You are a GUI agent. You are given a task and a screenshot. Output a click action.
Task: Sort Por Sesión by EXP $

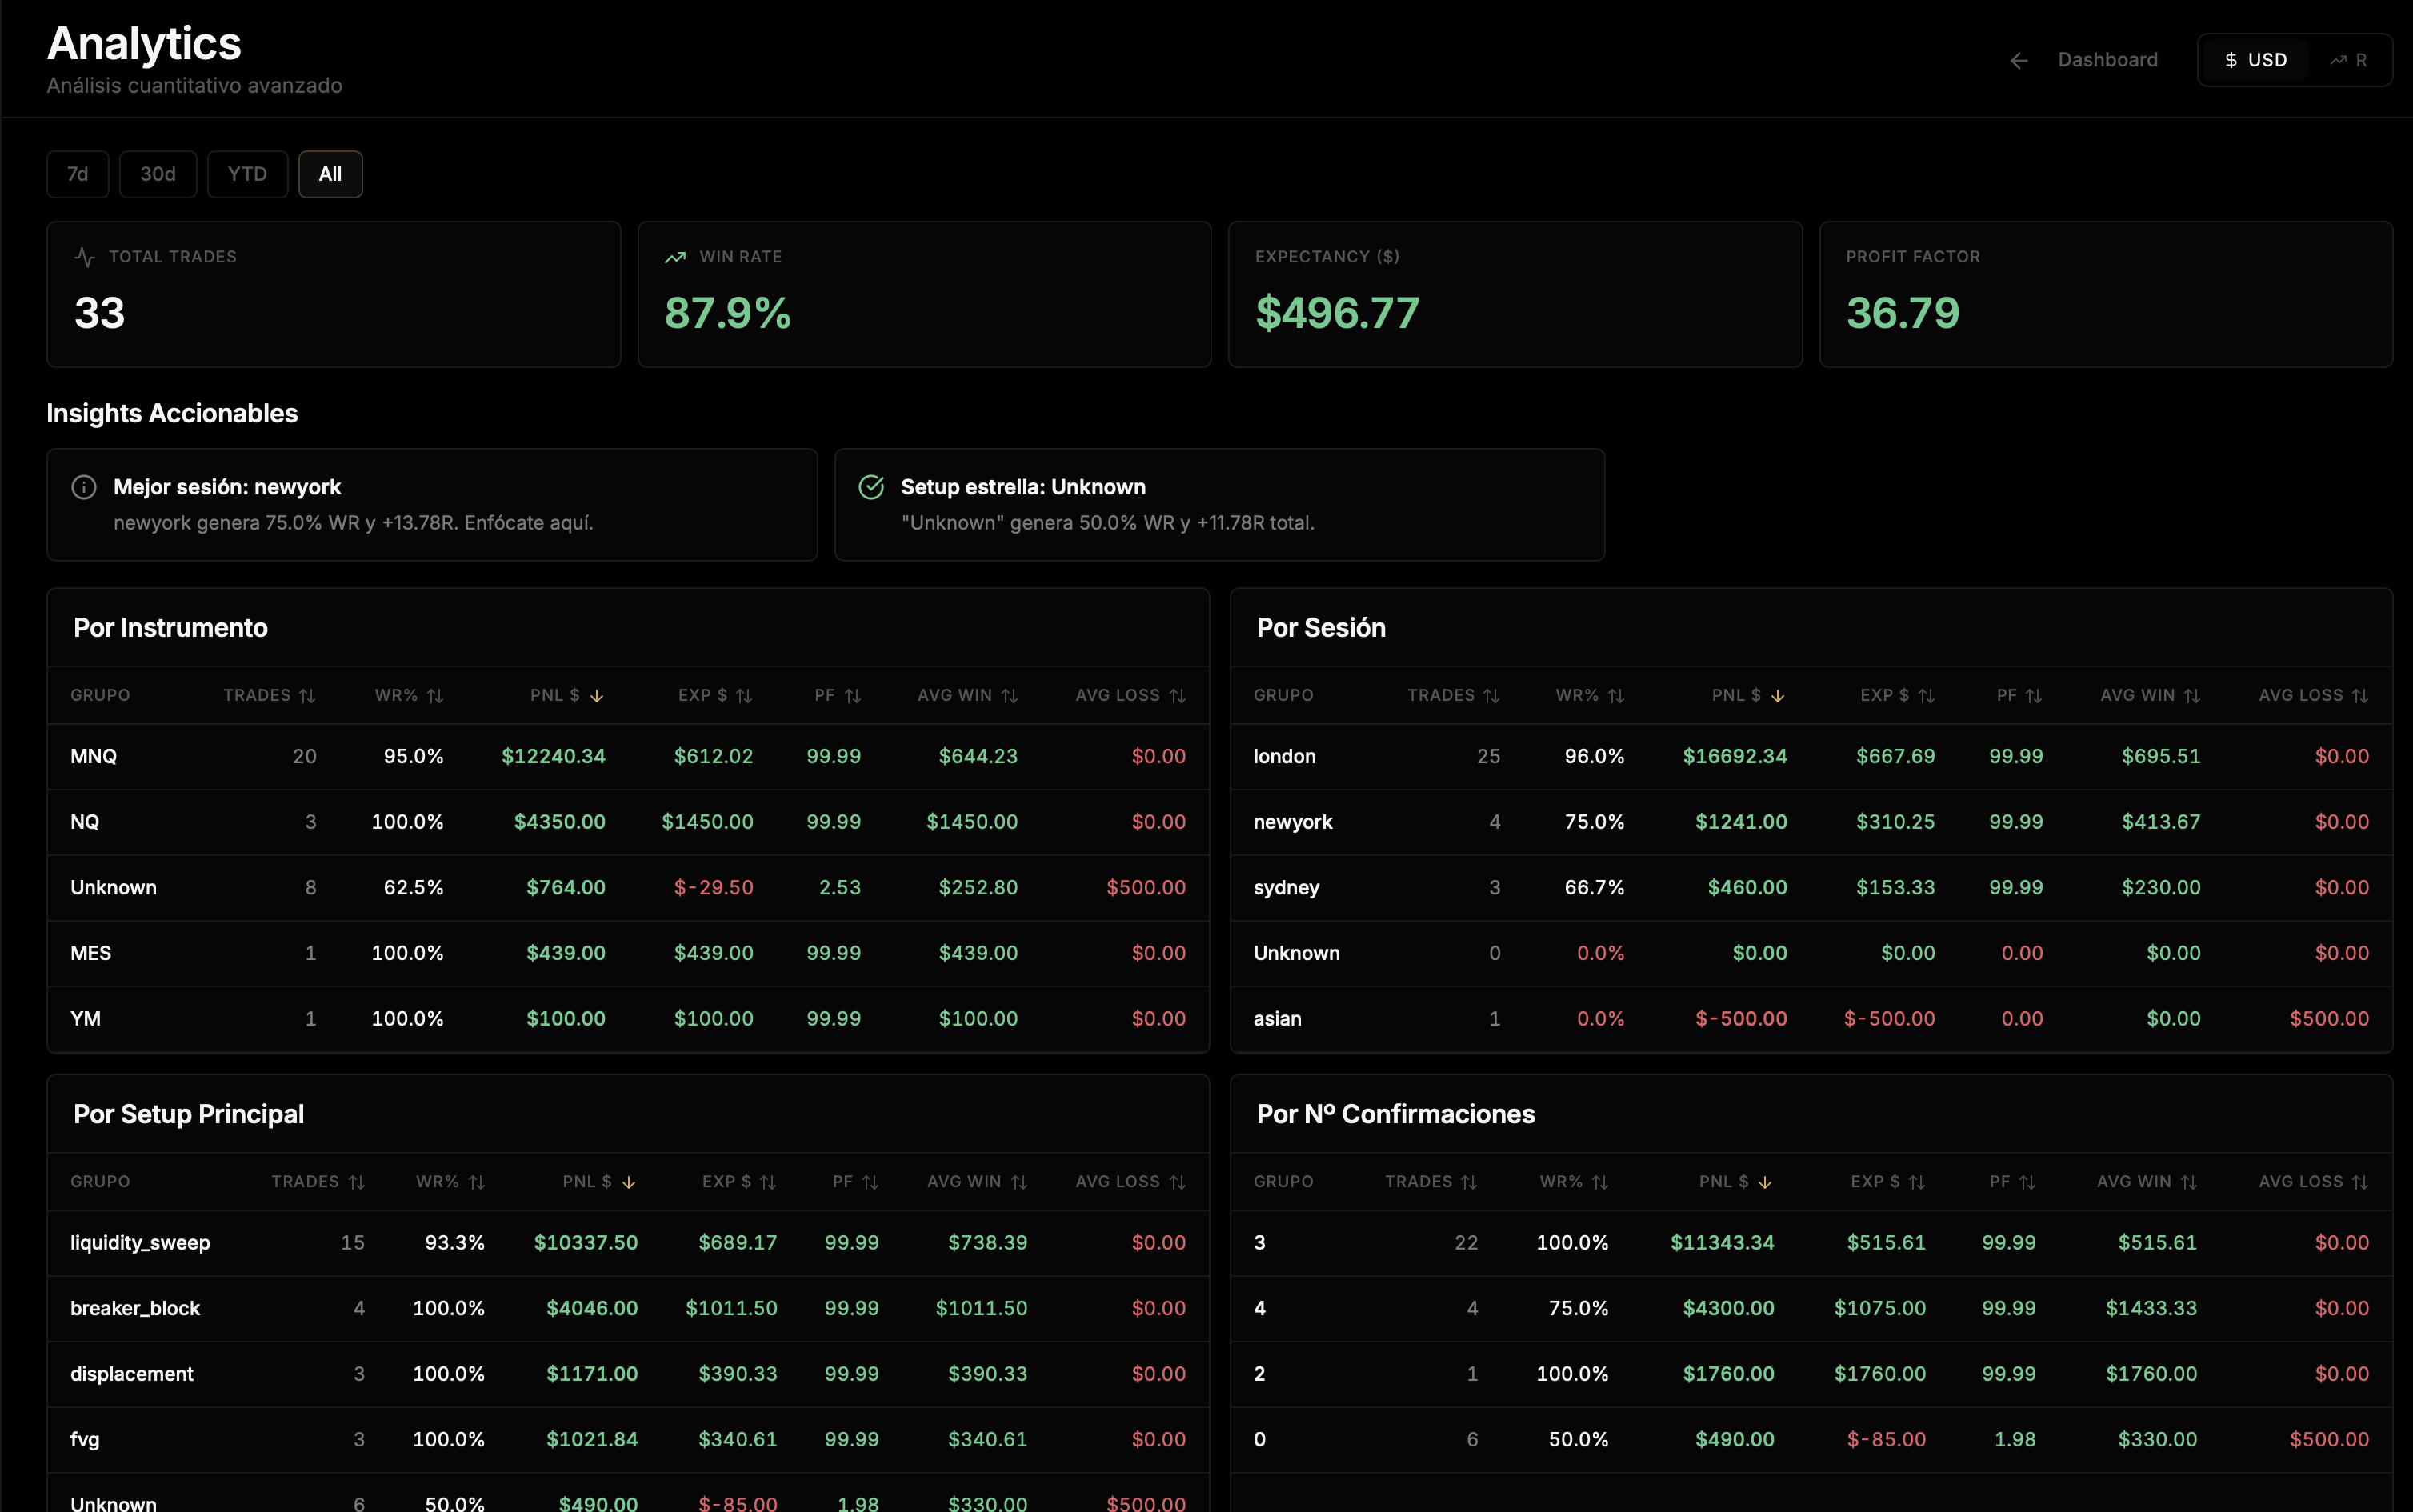(x=1897, y=695)
